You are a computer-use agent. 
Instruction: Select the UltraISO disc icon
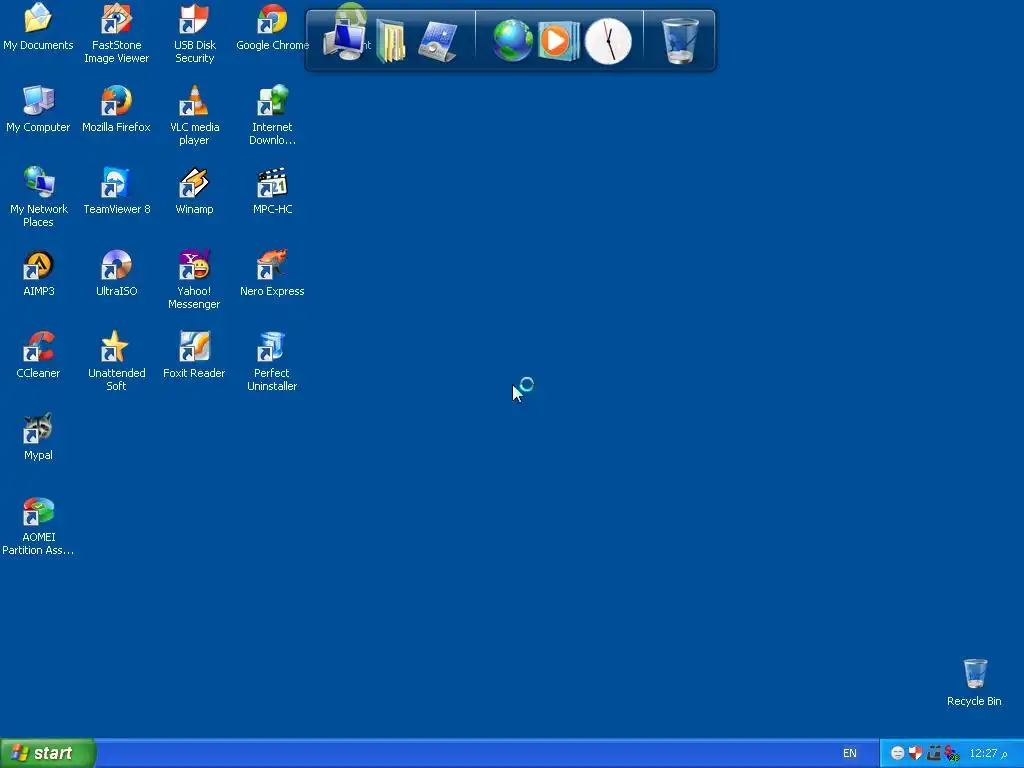116,265
